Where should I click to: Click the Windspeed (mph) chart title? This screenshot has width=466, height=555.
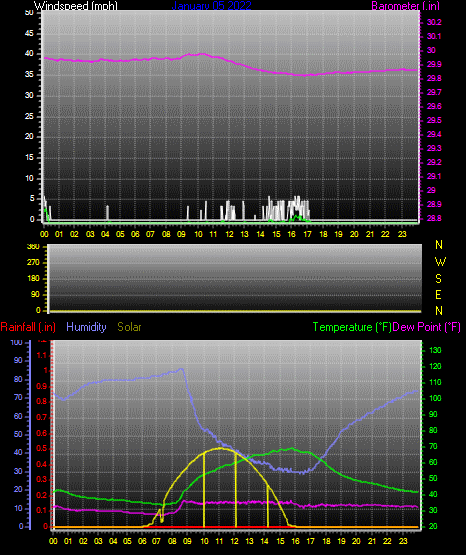point(76,6)
